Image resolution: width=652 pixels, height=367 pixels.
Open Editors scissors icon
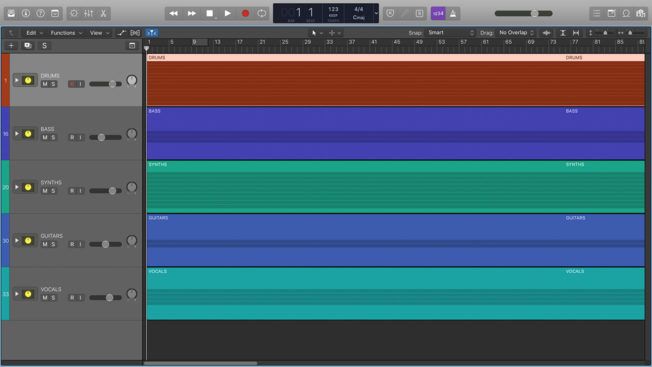(x=103, y=13)
